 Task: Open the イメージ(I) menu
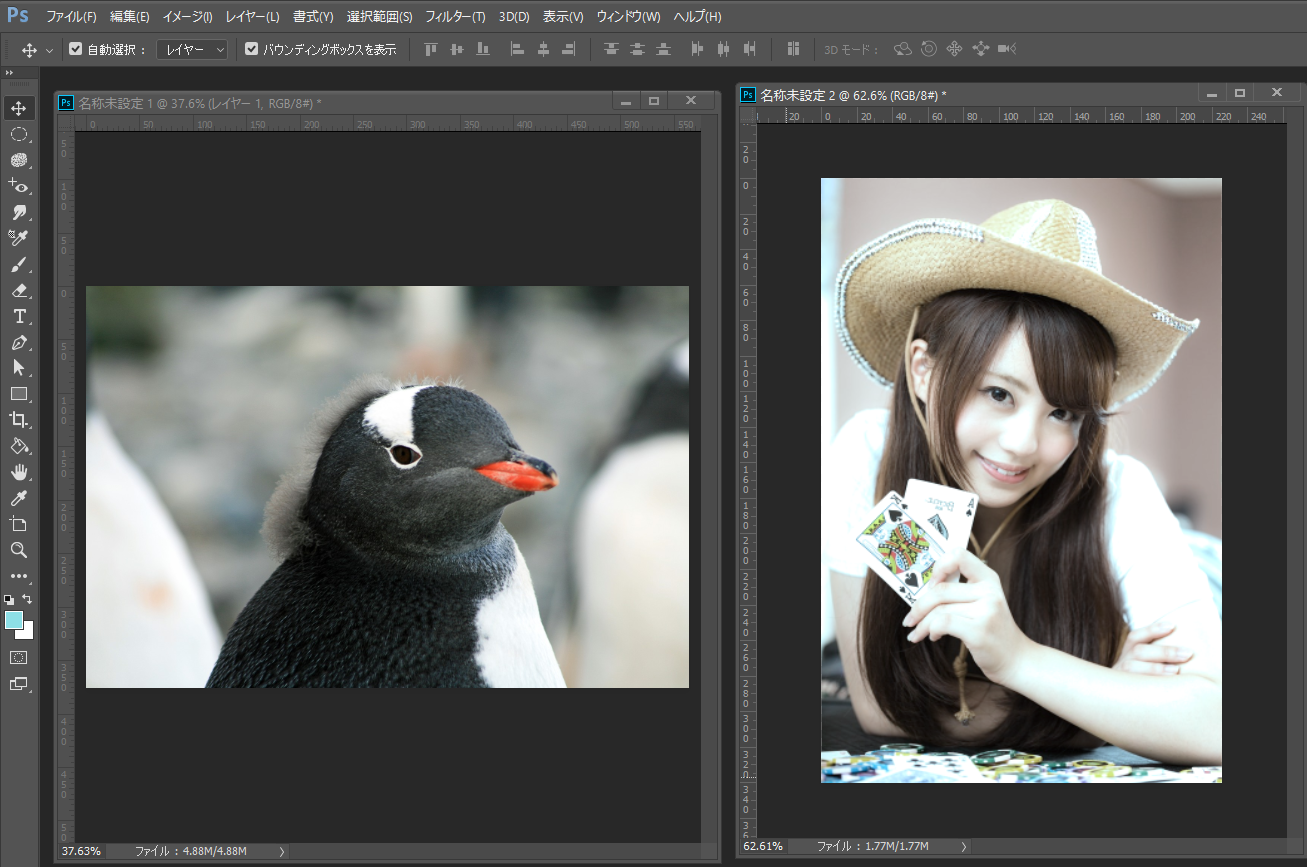click(188, 17)
